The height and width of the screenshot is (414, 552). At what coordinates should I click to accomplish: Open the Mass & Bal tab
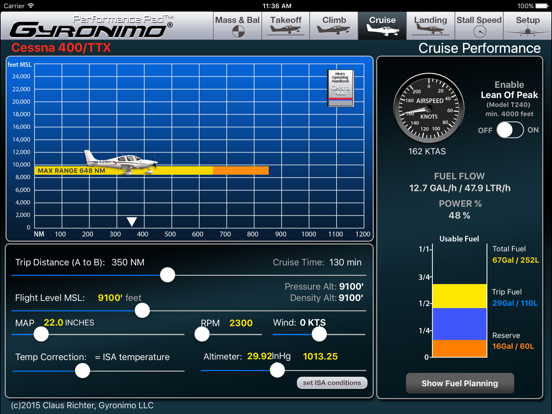[x=238, y=26]
